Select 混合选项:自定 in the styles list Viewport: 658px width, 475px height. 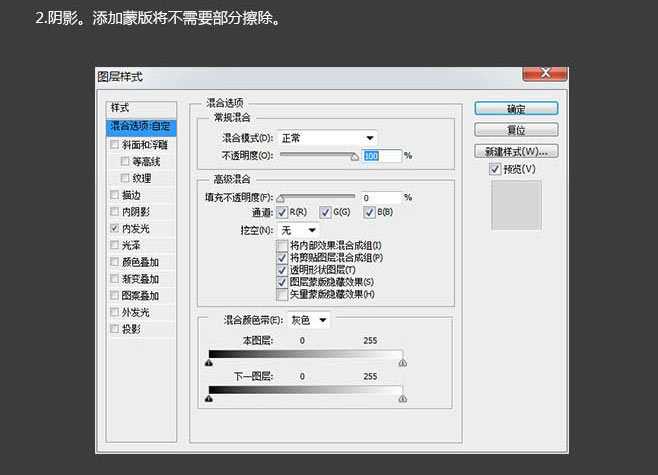click(141, 127)
